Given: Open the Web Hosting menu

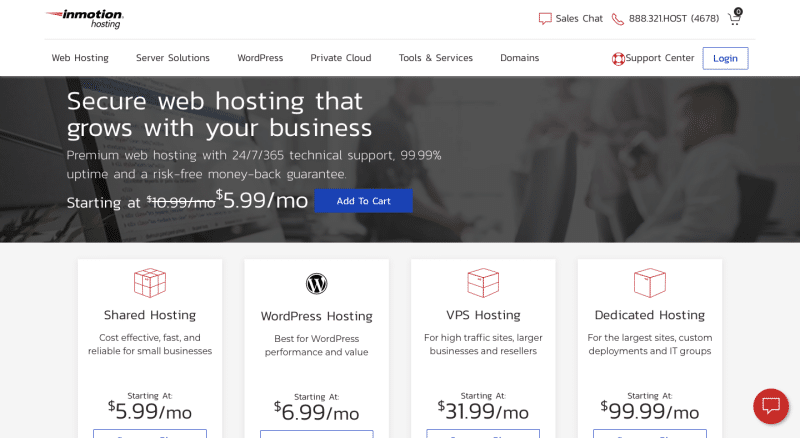Looking at the screenshot, I should click(80, 58).
